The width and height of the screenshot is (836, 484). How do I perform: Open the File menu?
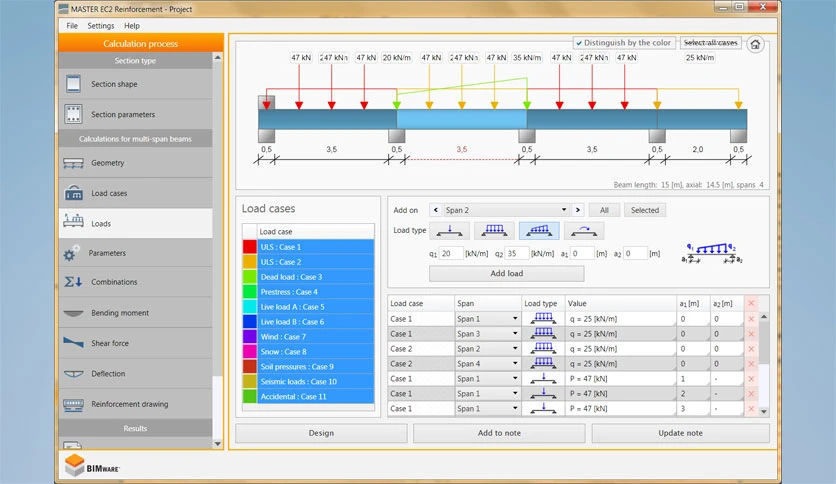[x=72, y=26]
